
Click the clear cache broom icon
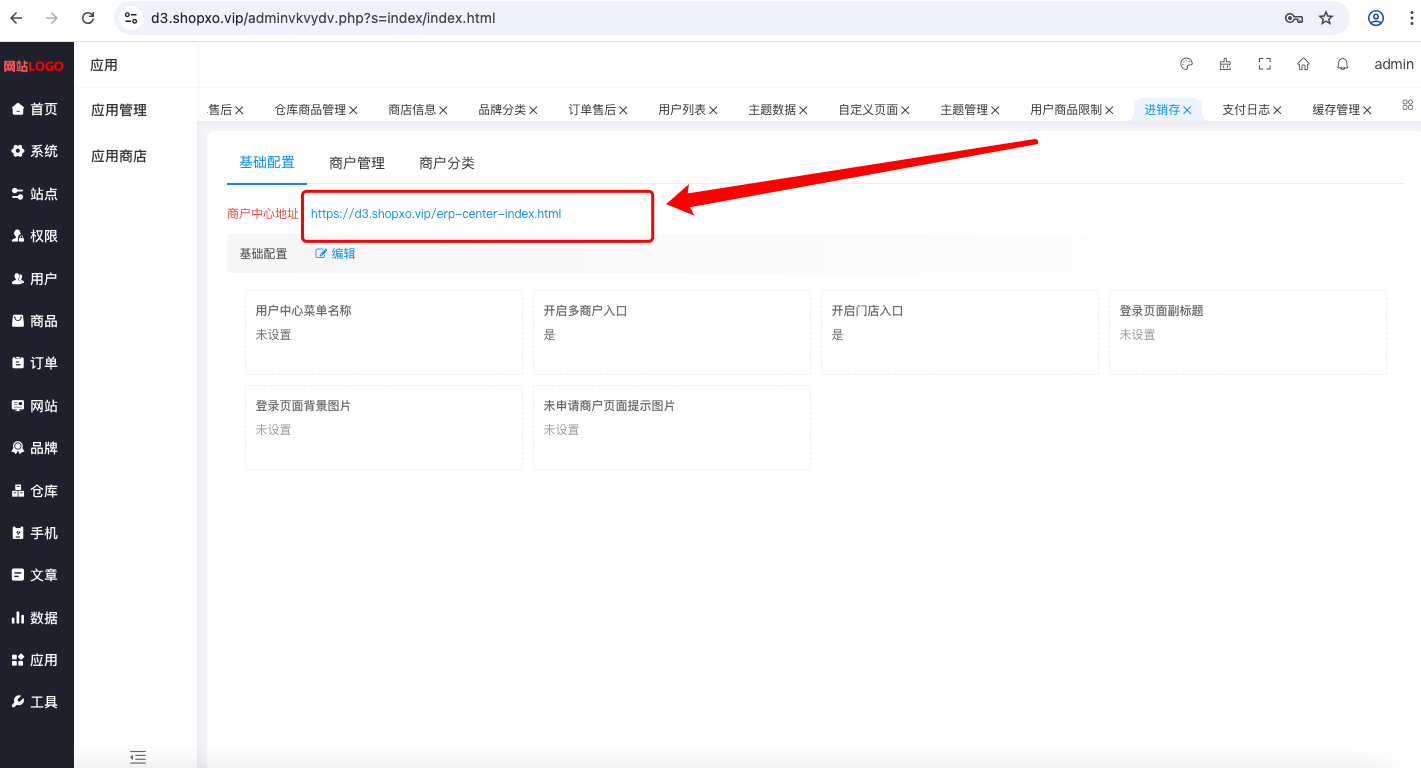1225,64
